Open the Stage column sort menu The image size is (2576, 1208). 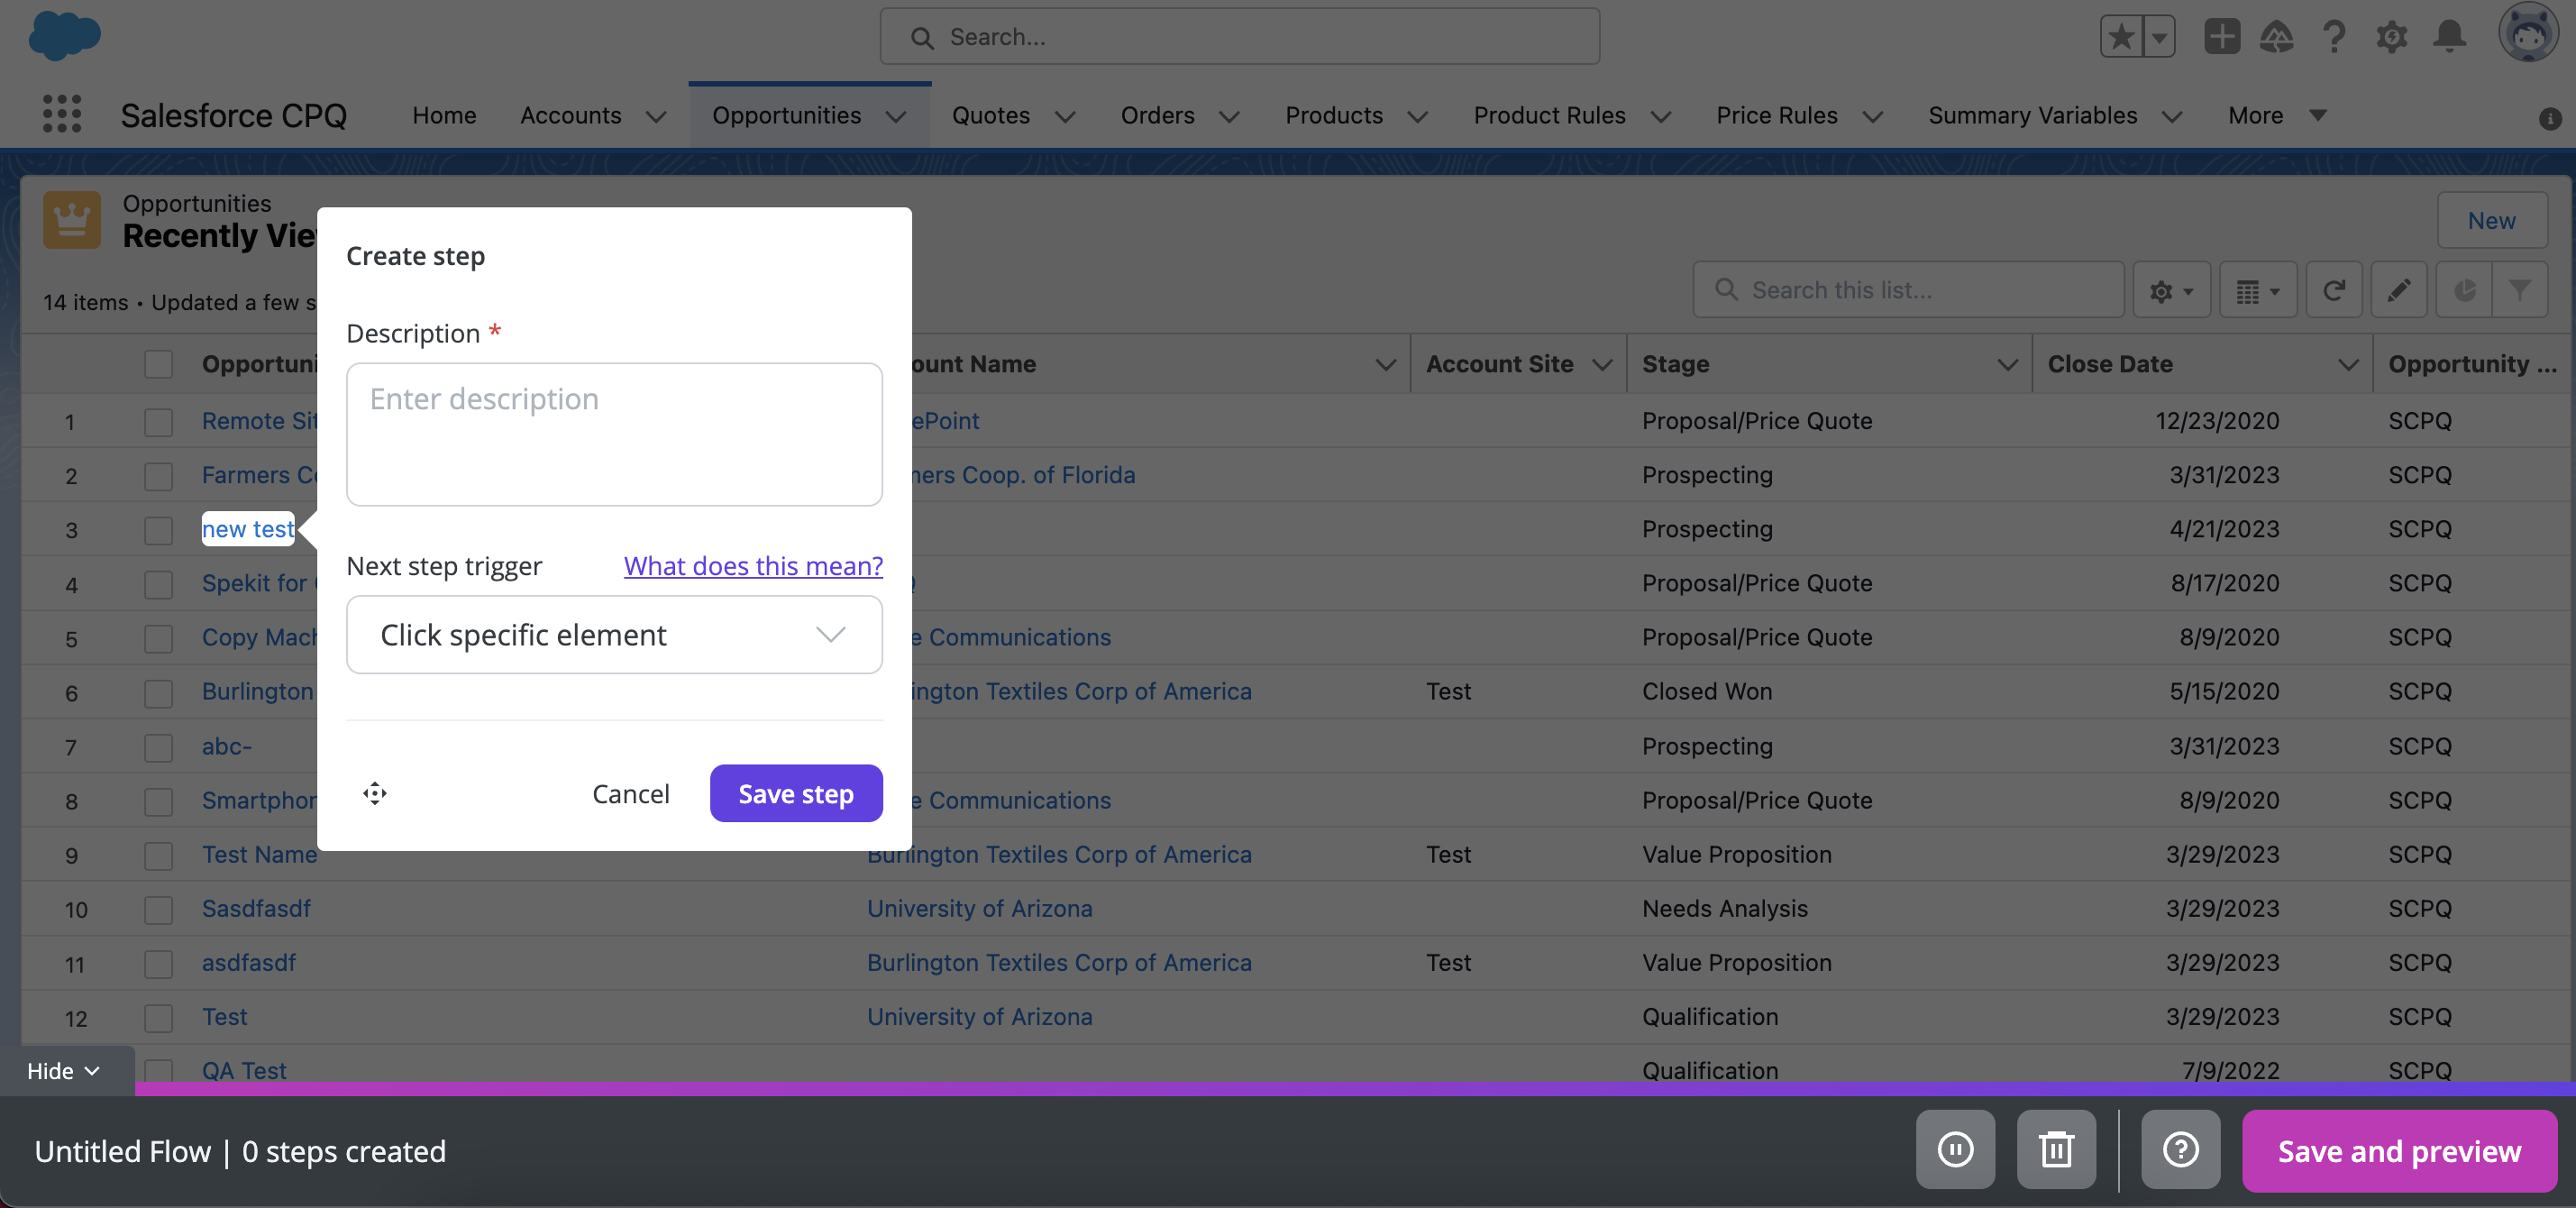pyautogui.click(x=2007, y=365)
